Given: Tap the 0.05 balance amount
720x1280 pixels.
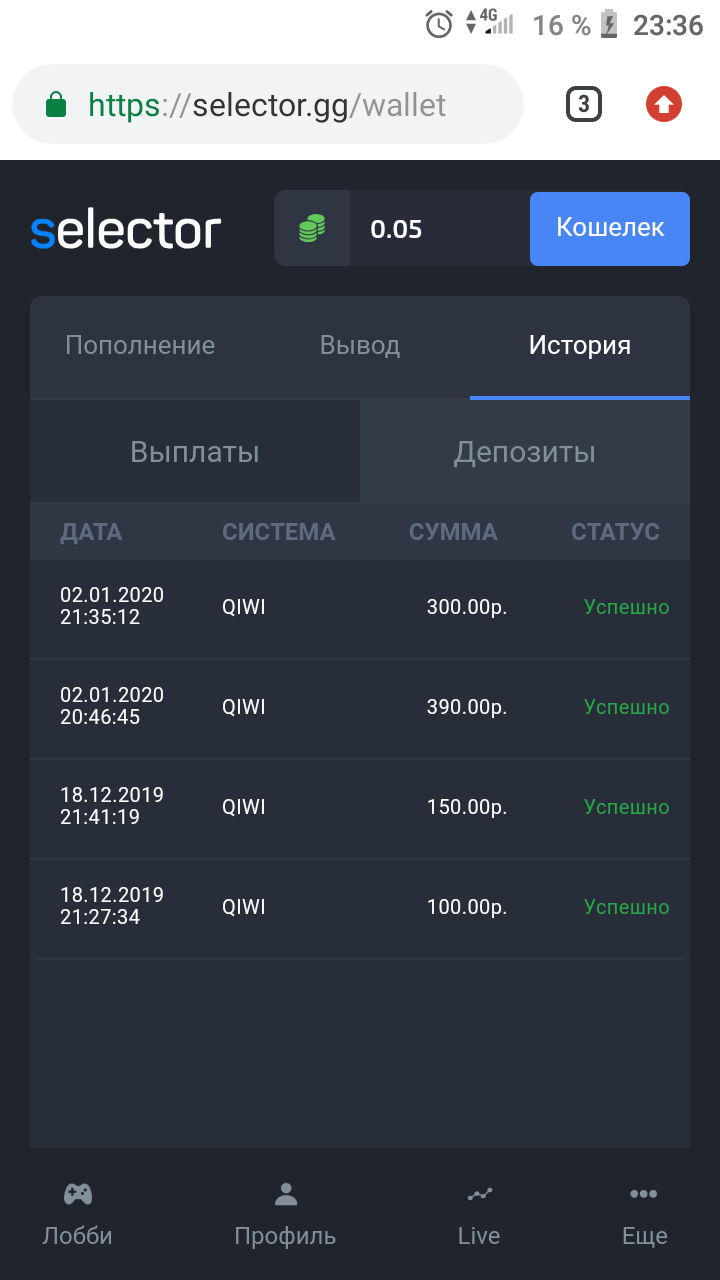Looking at the screenshot, I should pyautogui.click(x=397, y=230).
